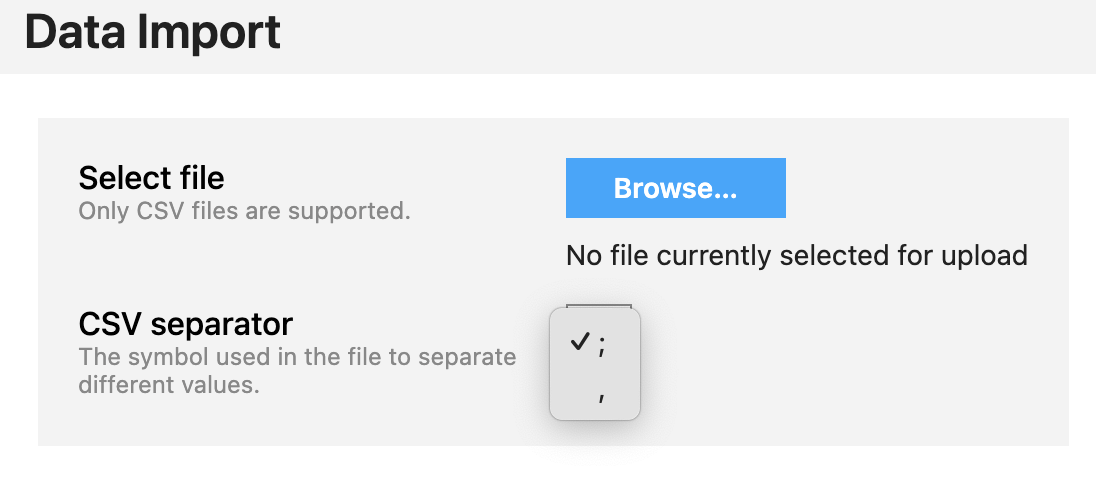1096x480 pixels.
Task: Click the word "supported." in the hint text
Action: click(363, 212)
